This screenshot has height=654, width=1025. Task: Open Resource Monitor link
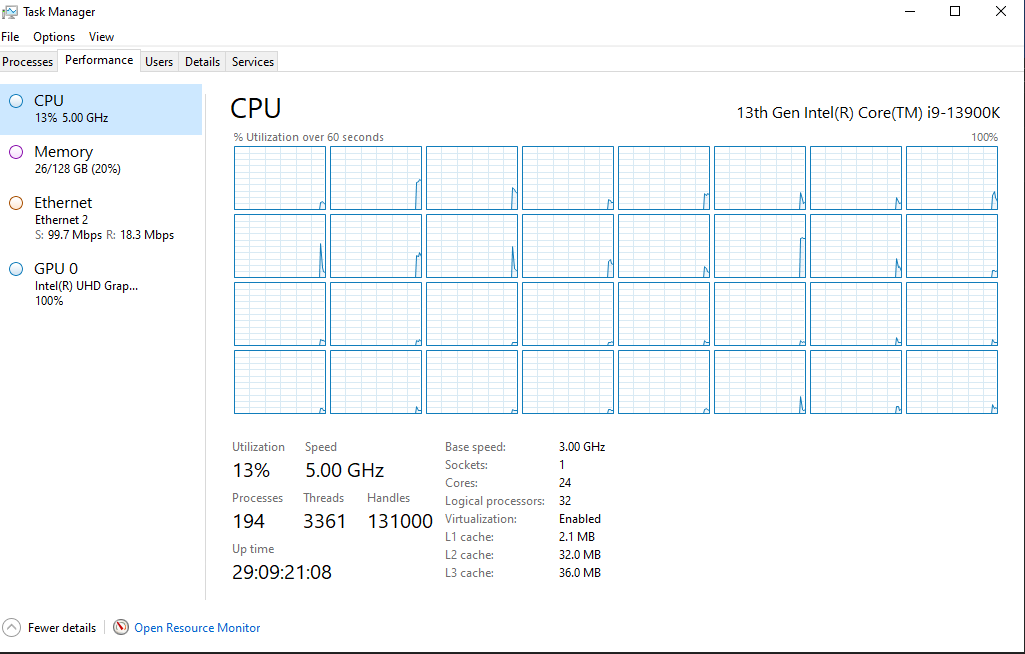tap(197, 628)
